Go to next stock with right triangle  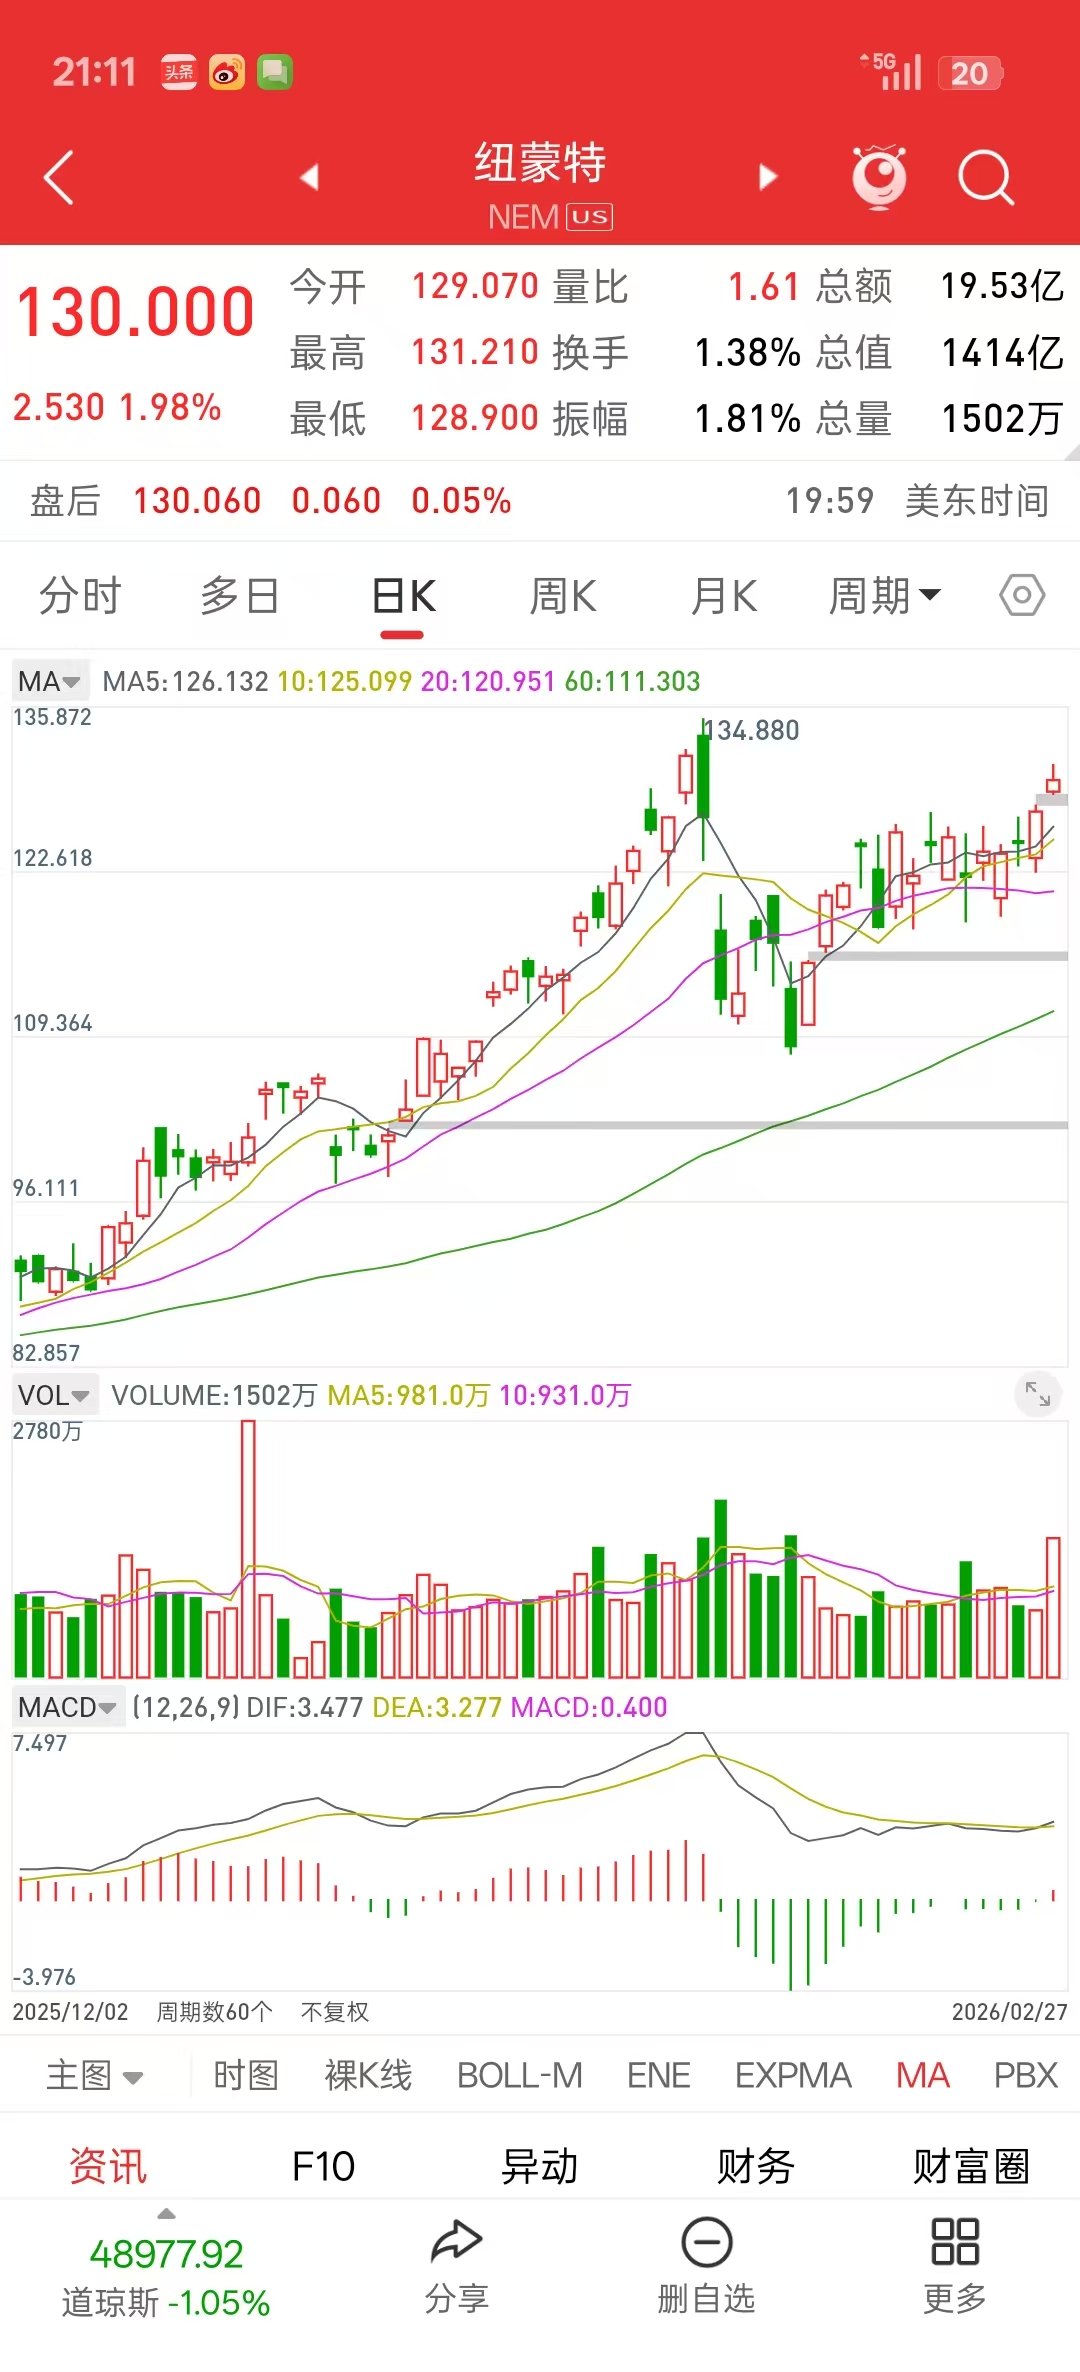(768, 177)
